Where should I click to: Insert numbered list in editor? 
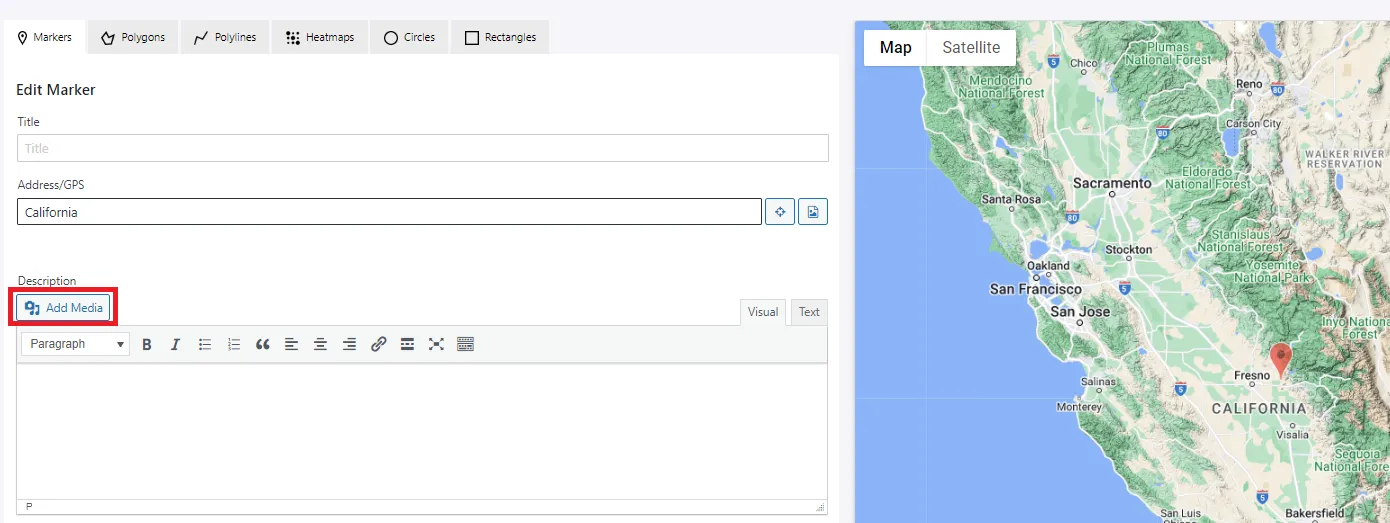click(x=234, y=344)
